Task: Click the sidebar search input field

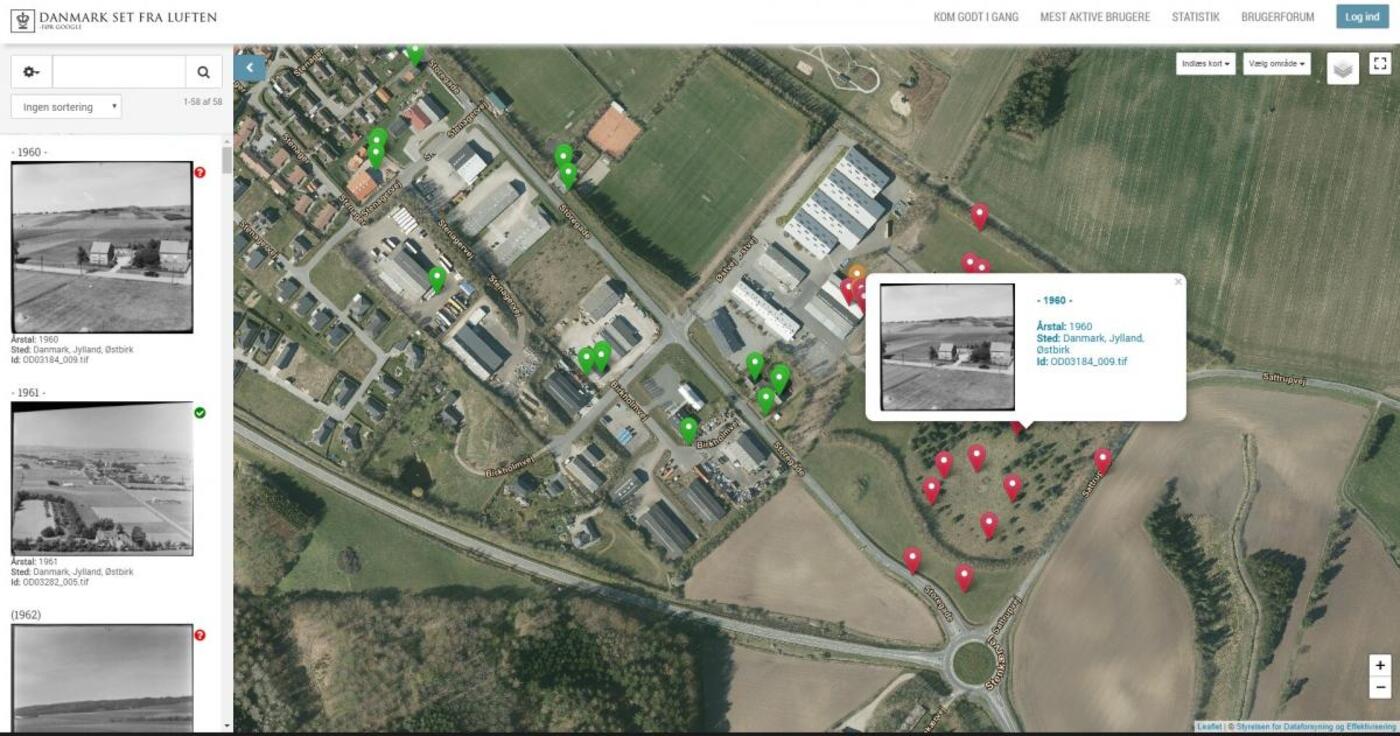Action: coord(118,72)
